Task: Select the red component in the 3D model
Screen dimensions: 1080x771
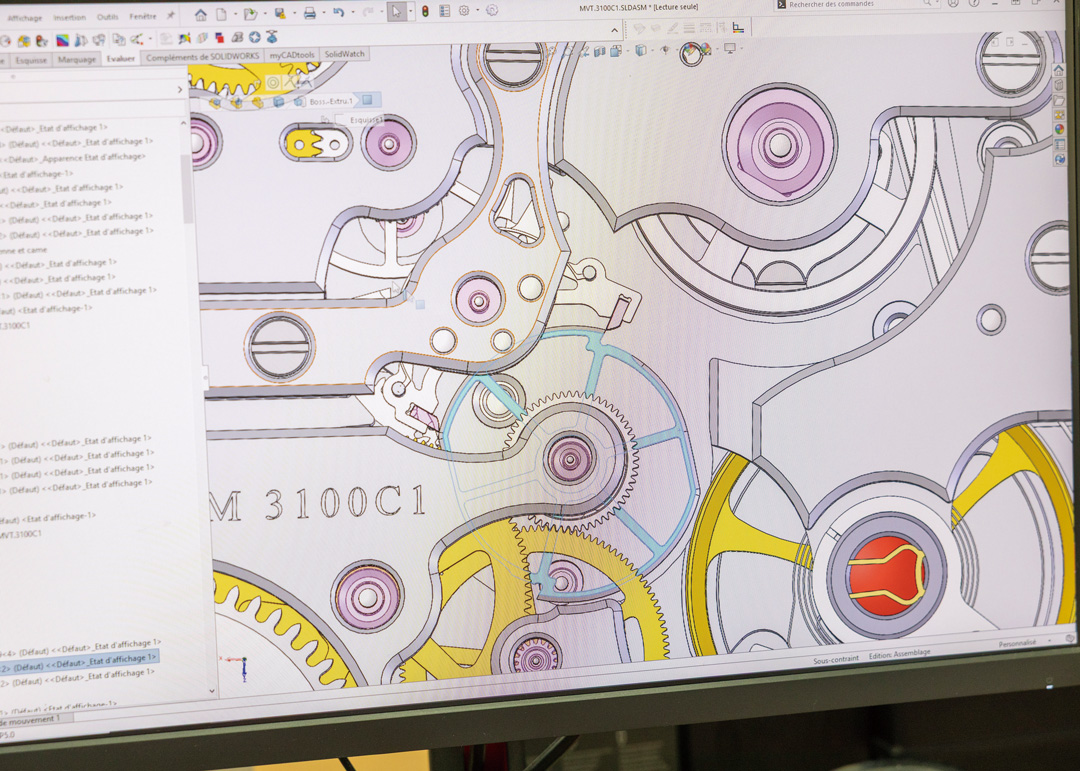Action: coord(886,575)
